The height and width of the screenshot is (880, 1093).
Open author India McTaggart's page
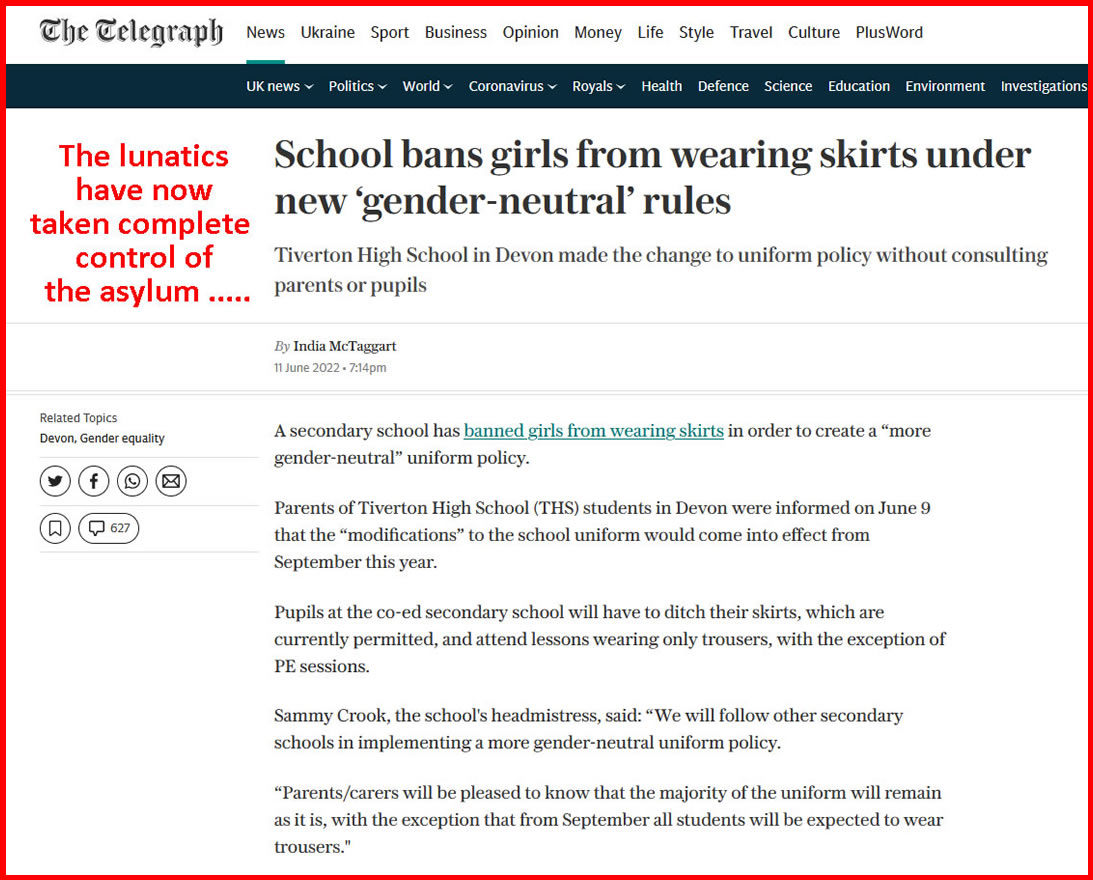pyautogui.click(x=344, y=347)
